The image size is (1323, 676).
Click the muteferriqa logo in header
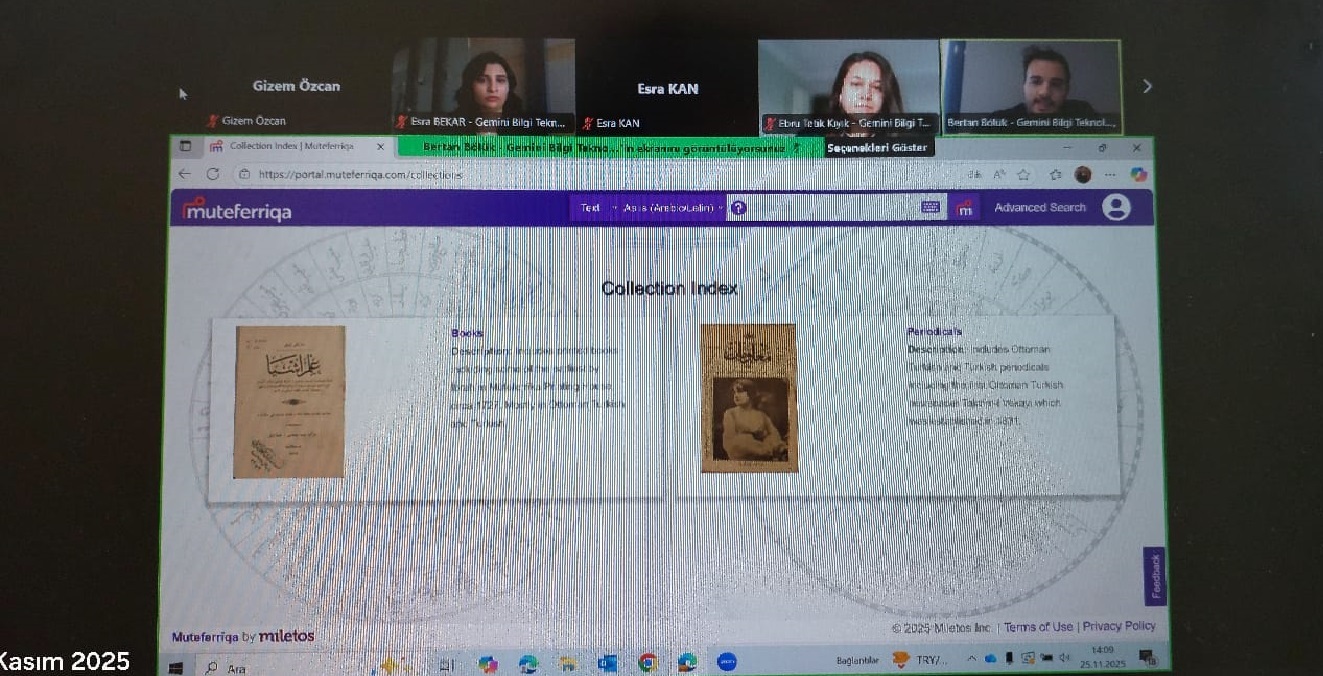238,211
